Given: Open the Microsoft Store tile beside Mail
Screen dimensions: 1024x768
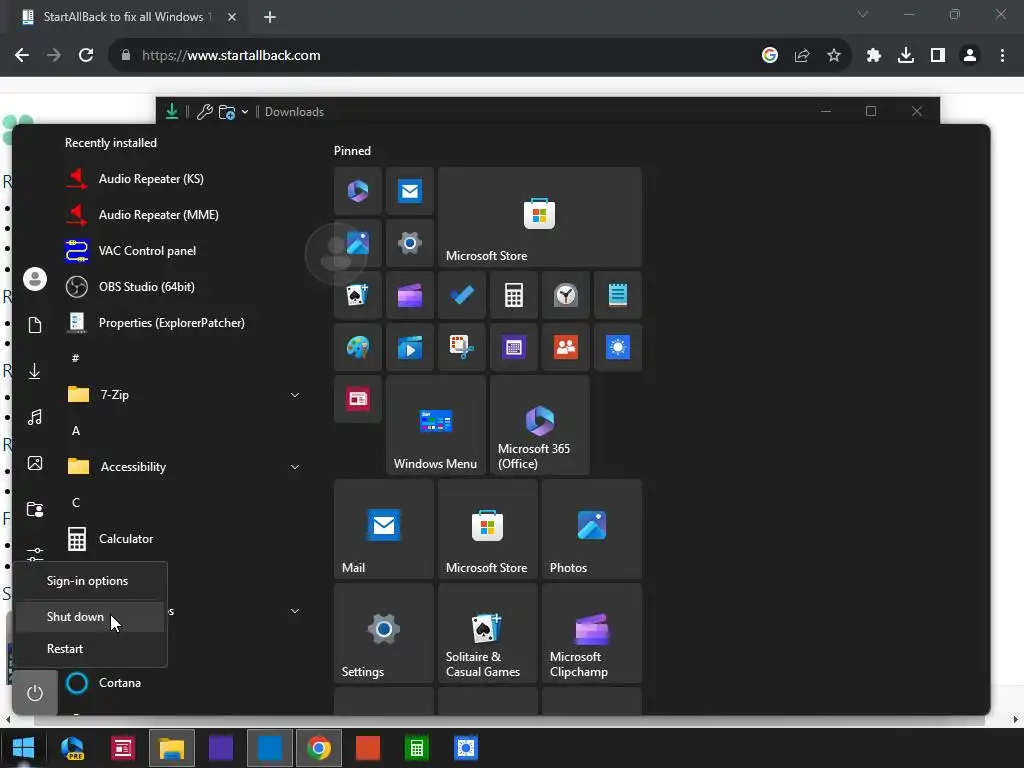Looking at the screenshot, I should [488, 529].
